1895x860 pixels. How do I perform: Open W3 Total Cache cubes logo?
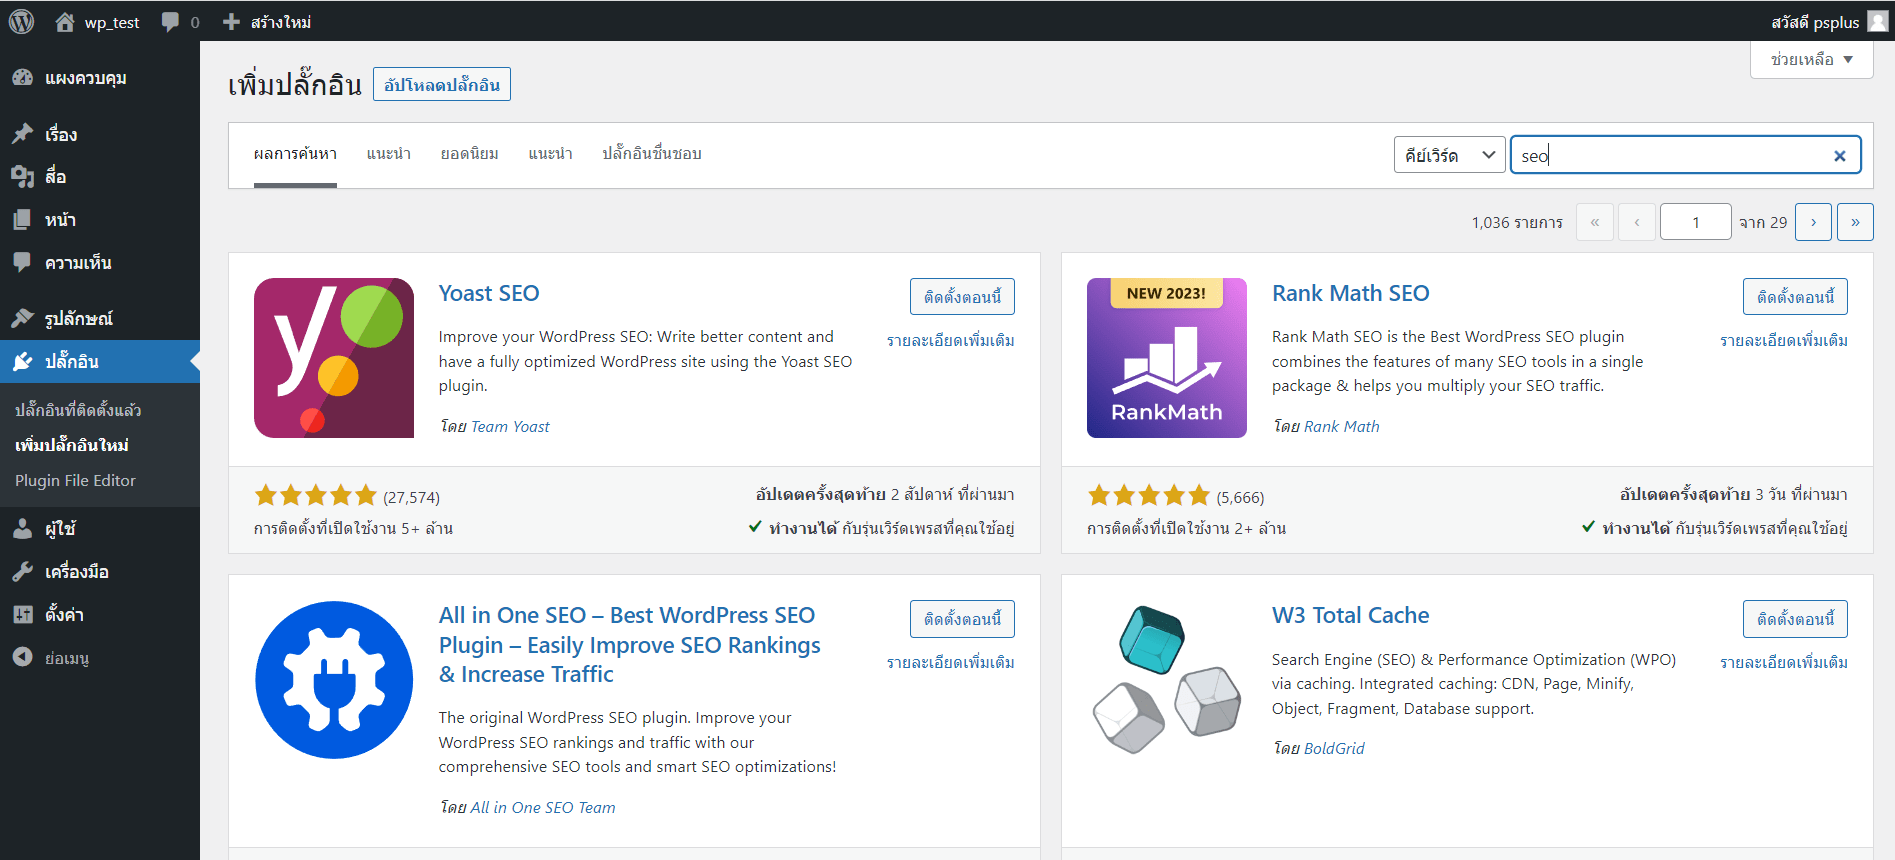point(1167,680)
